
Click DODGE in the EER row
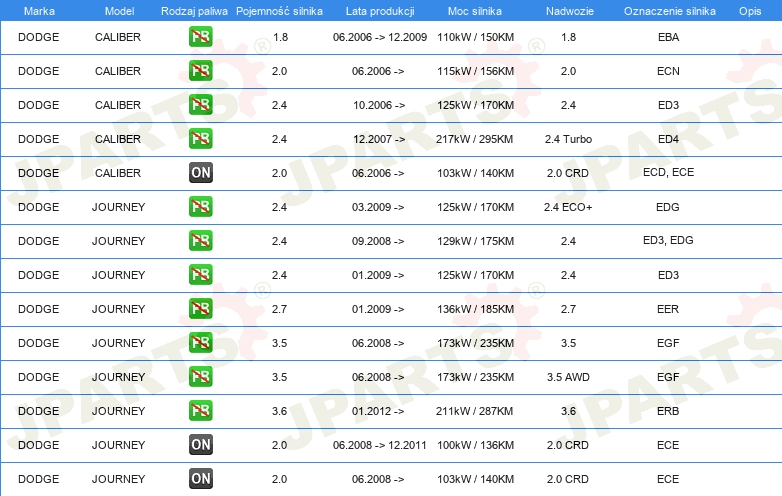click(x=38, y=309)
